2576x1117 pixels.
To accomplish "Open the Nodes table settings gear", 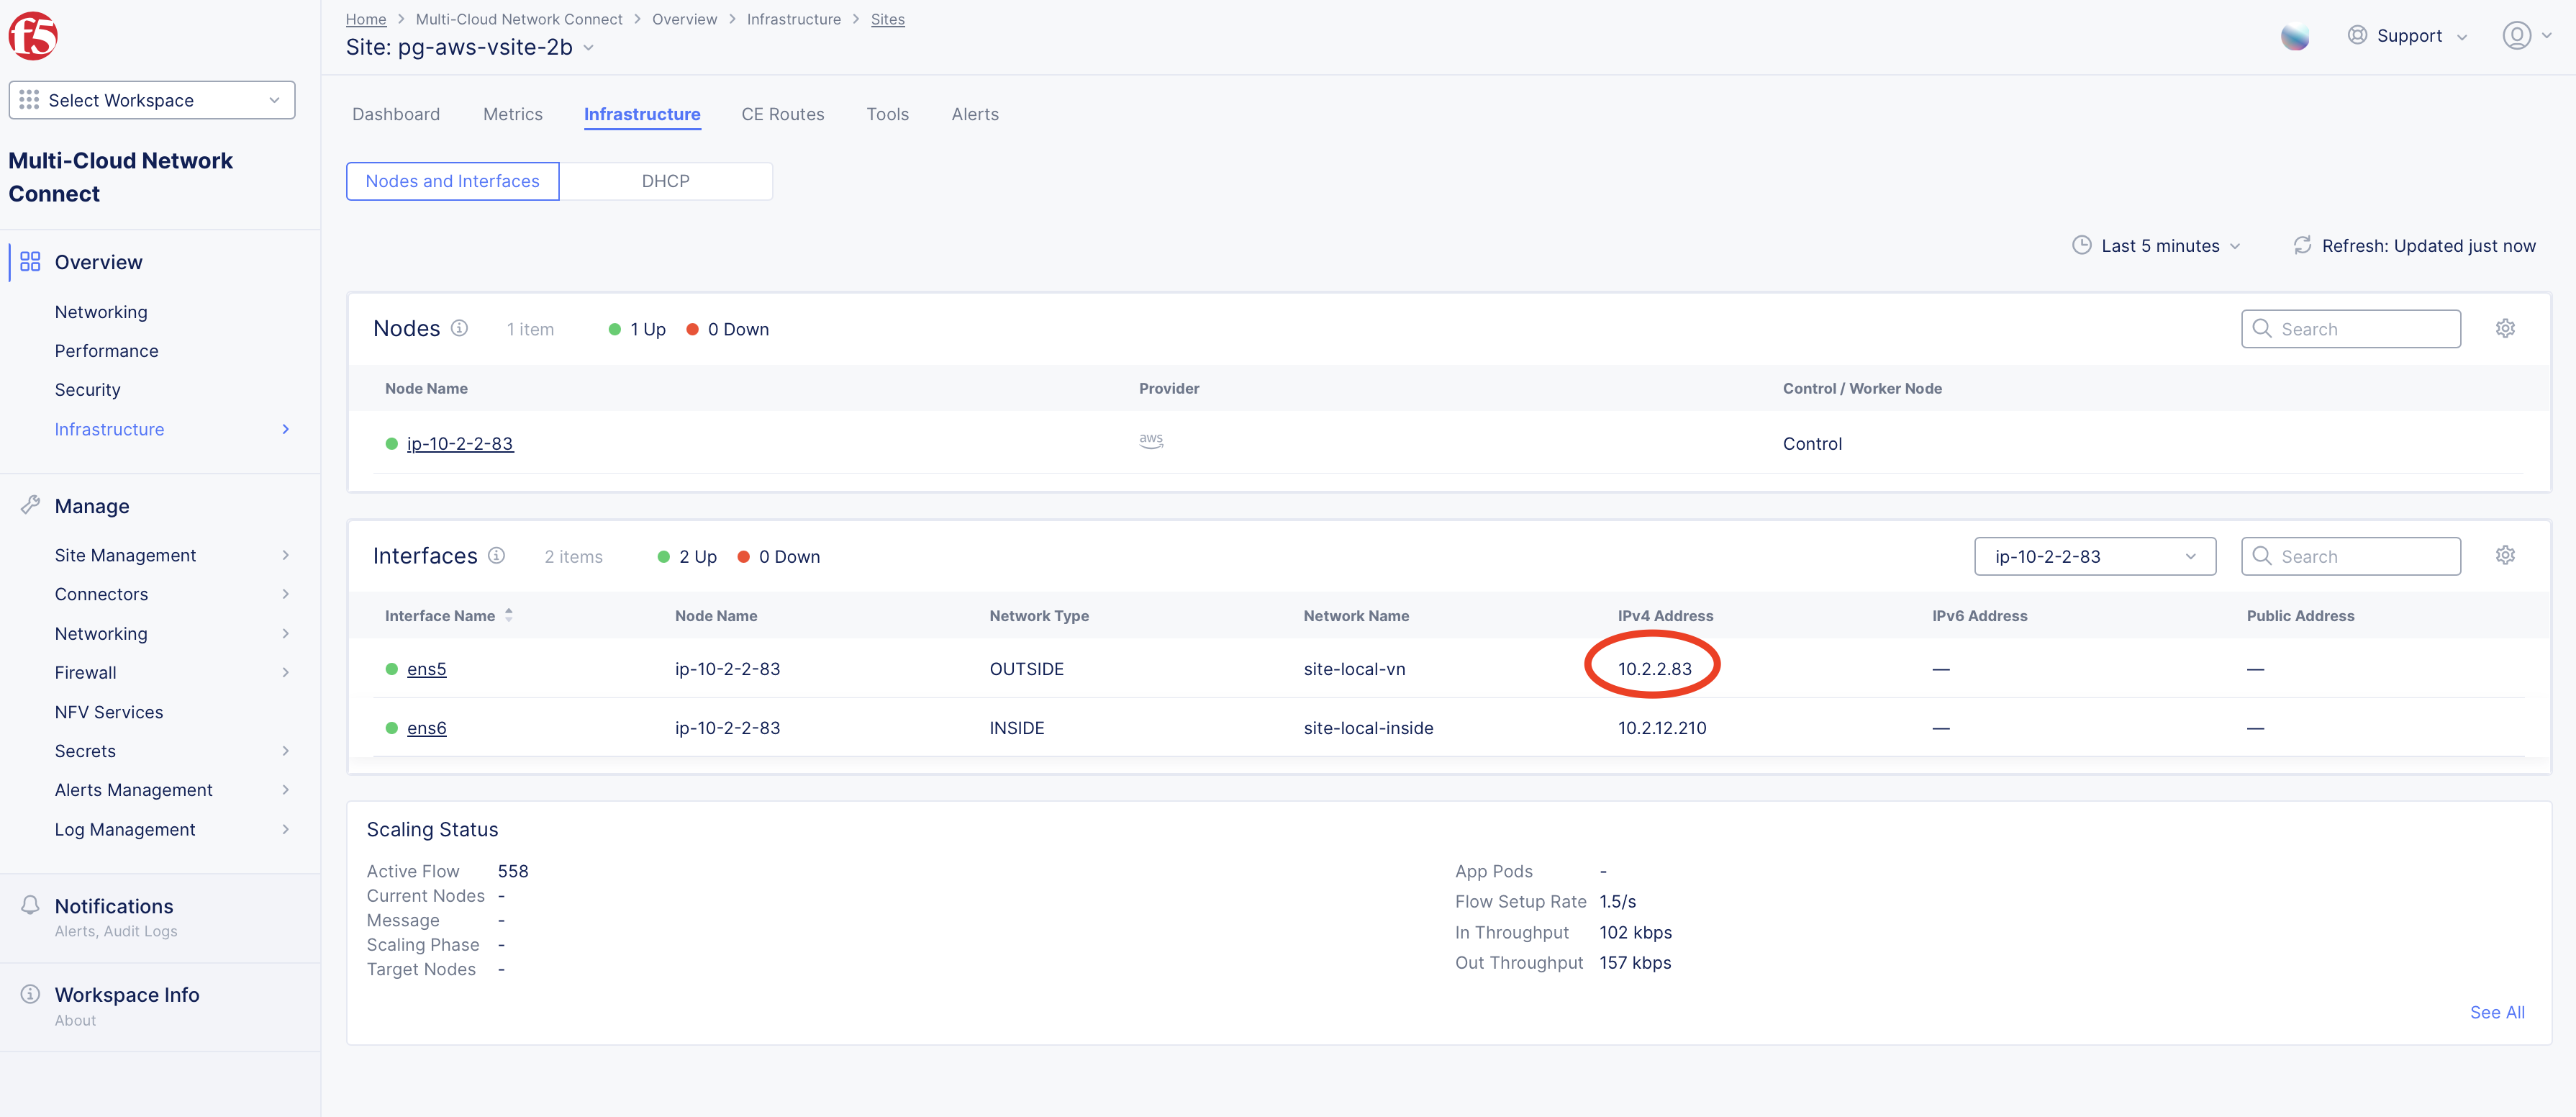I will tap(2505, 328).
